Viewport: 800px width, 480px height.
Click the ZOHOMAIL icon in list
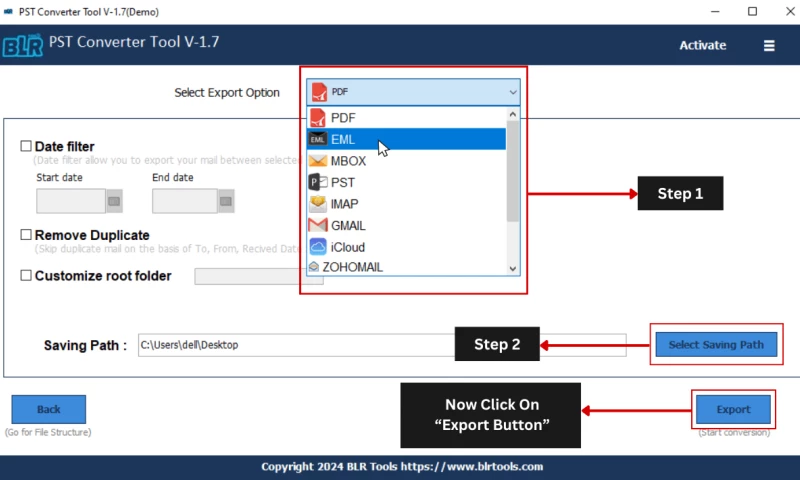(x=314, y=267)
